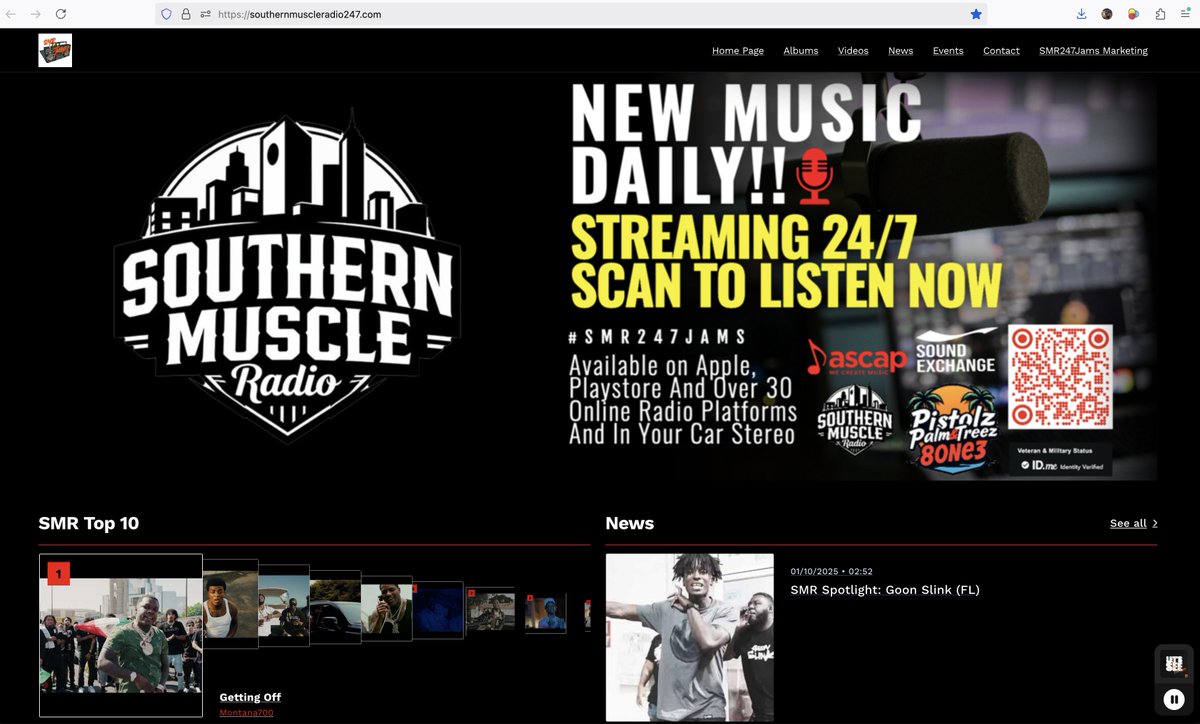The width and height of the screenshot is (1200, 724).
Task: View site security via the padlock icon
Action: [186, 14]
